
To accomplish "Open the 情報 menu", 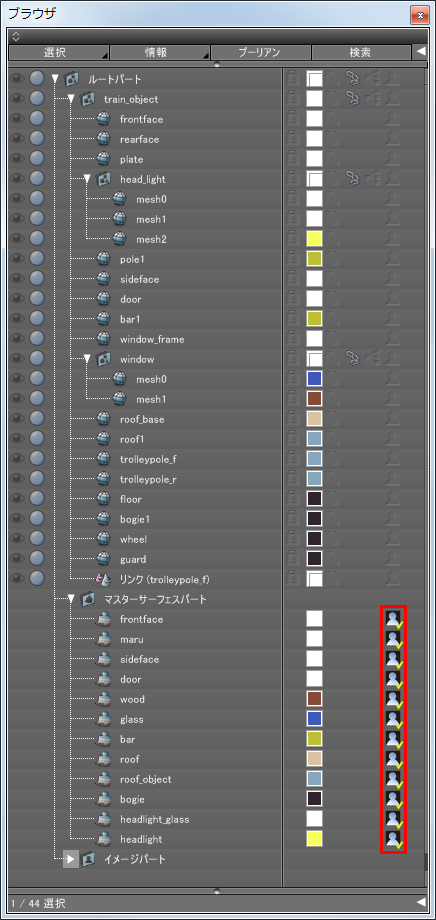I will 160,52.
